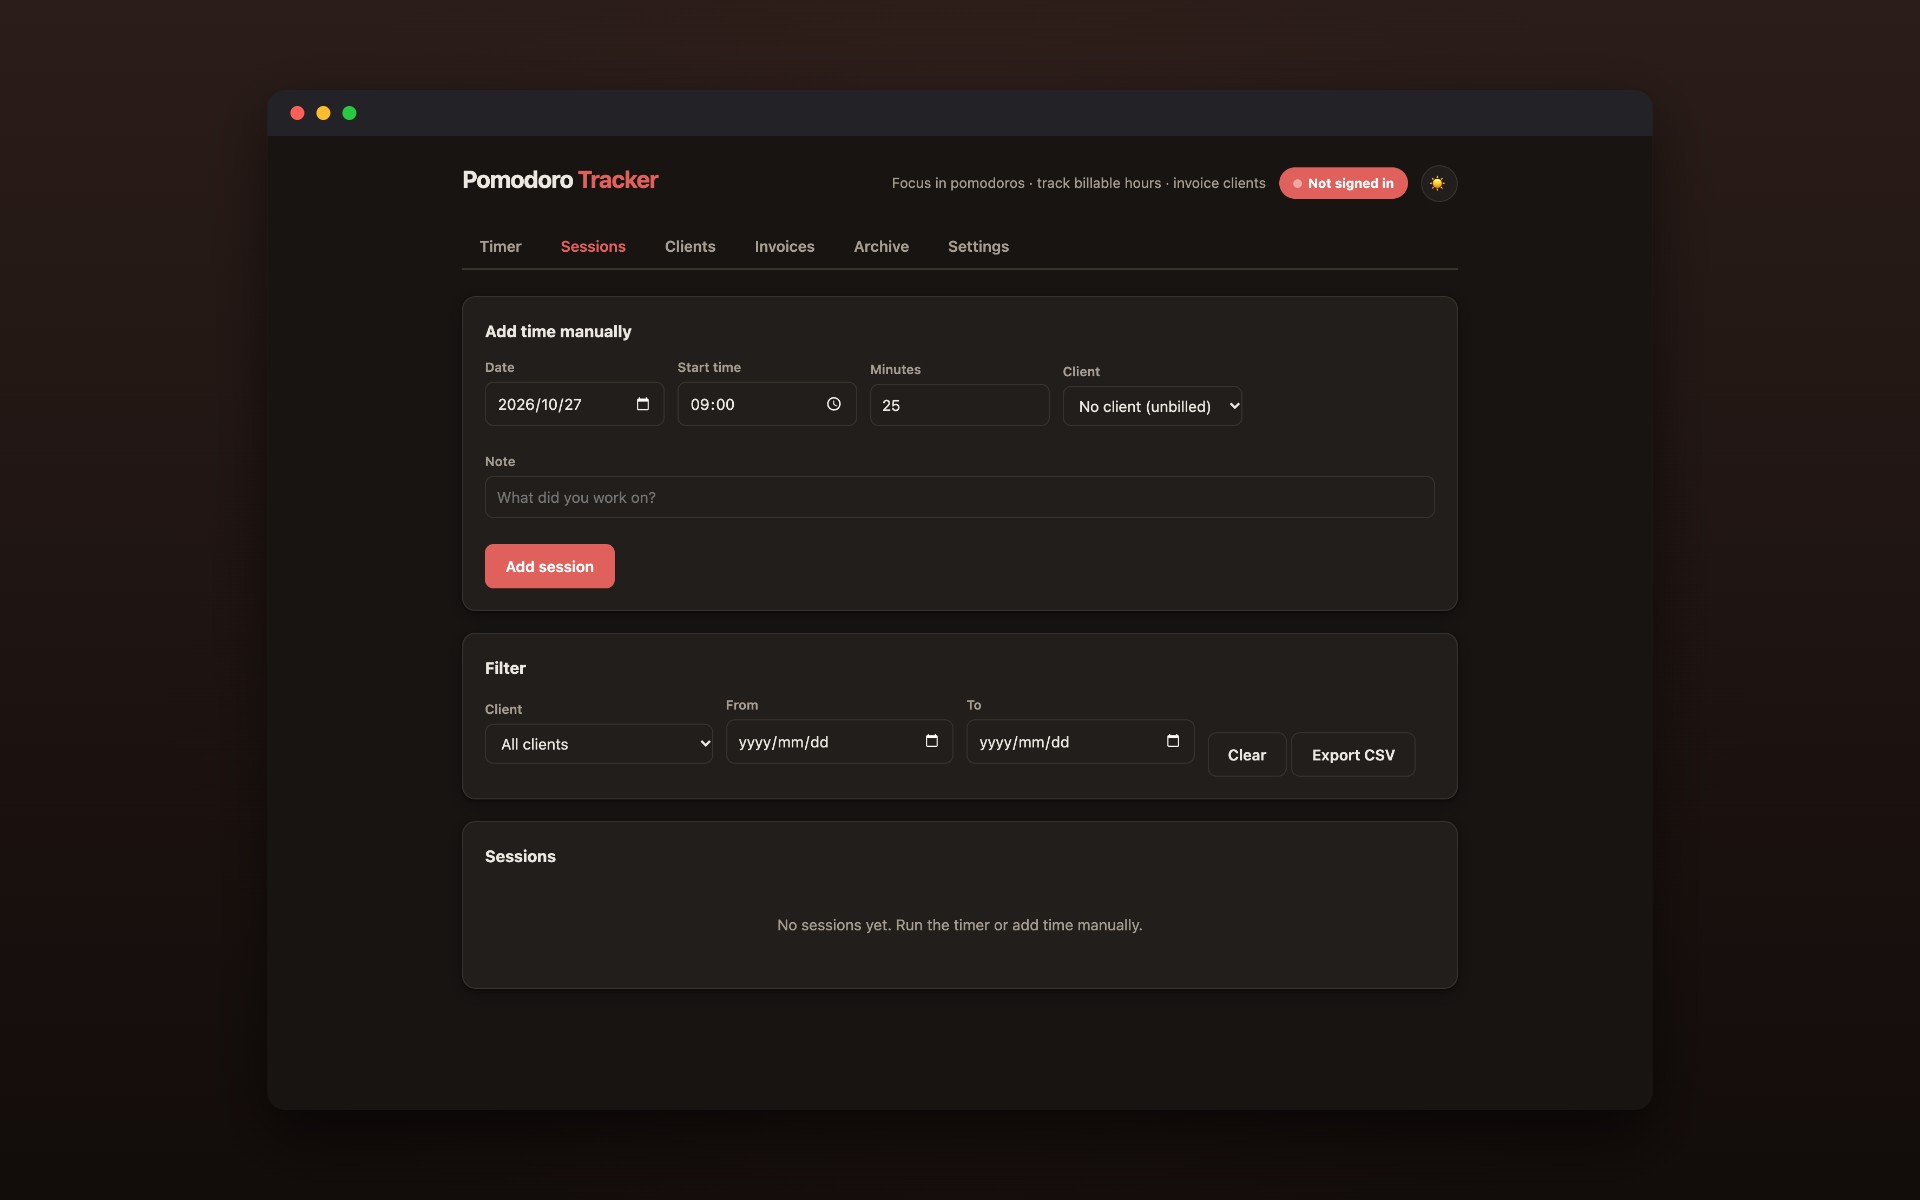The width and height of the screenshot is (1920, 1200).
Task: Click the 'No sessions yet' message text
Action: point(959,925)
